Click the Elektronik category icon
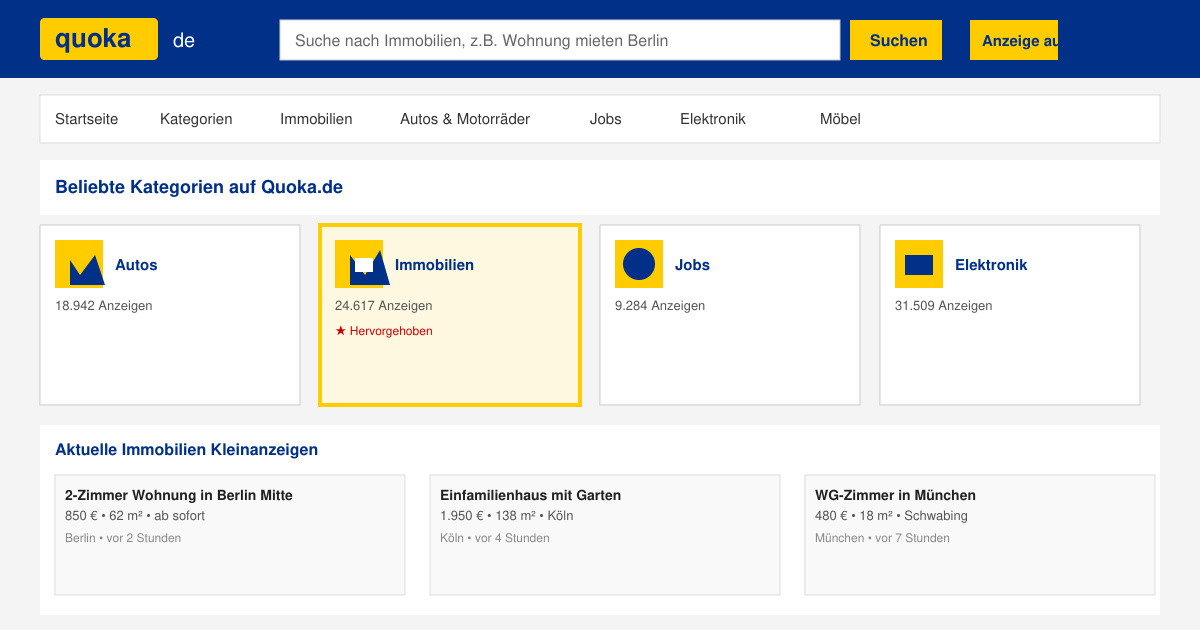Viewport: 1200px width, 630px height. tap(919, 264)
